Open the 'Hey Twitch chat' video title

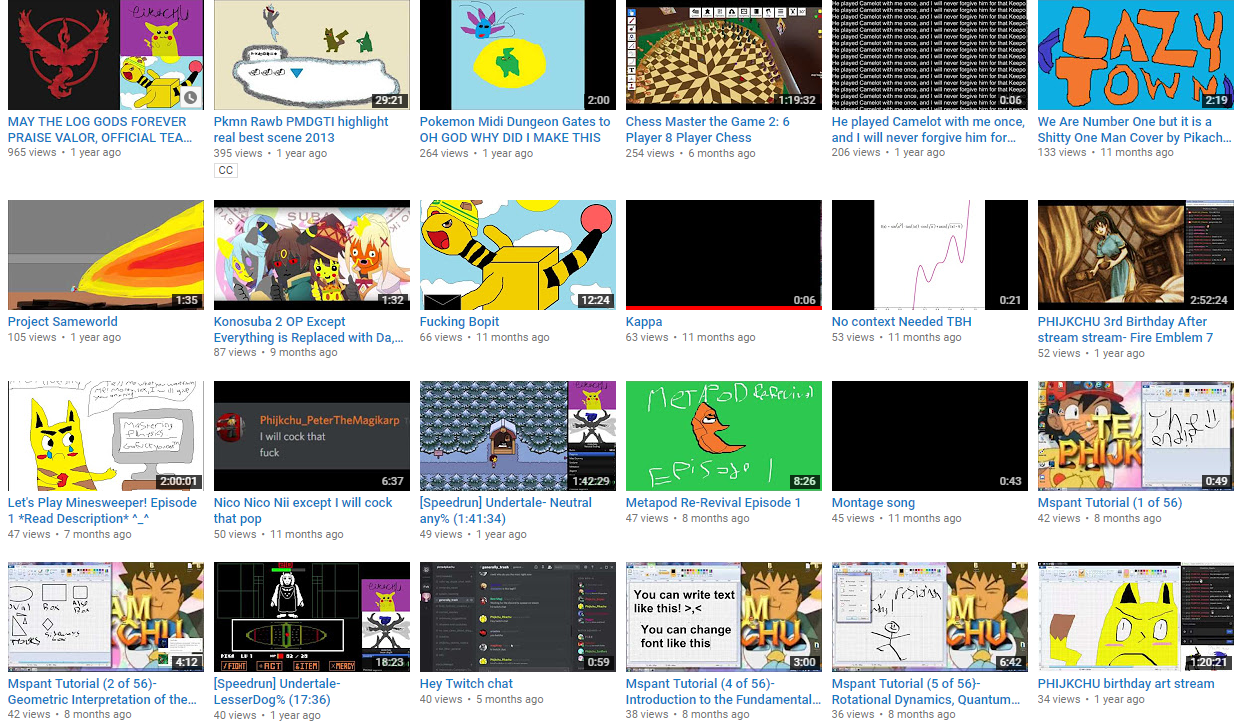[466, 684]
